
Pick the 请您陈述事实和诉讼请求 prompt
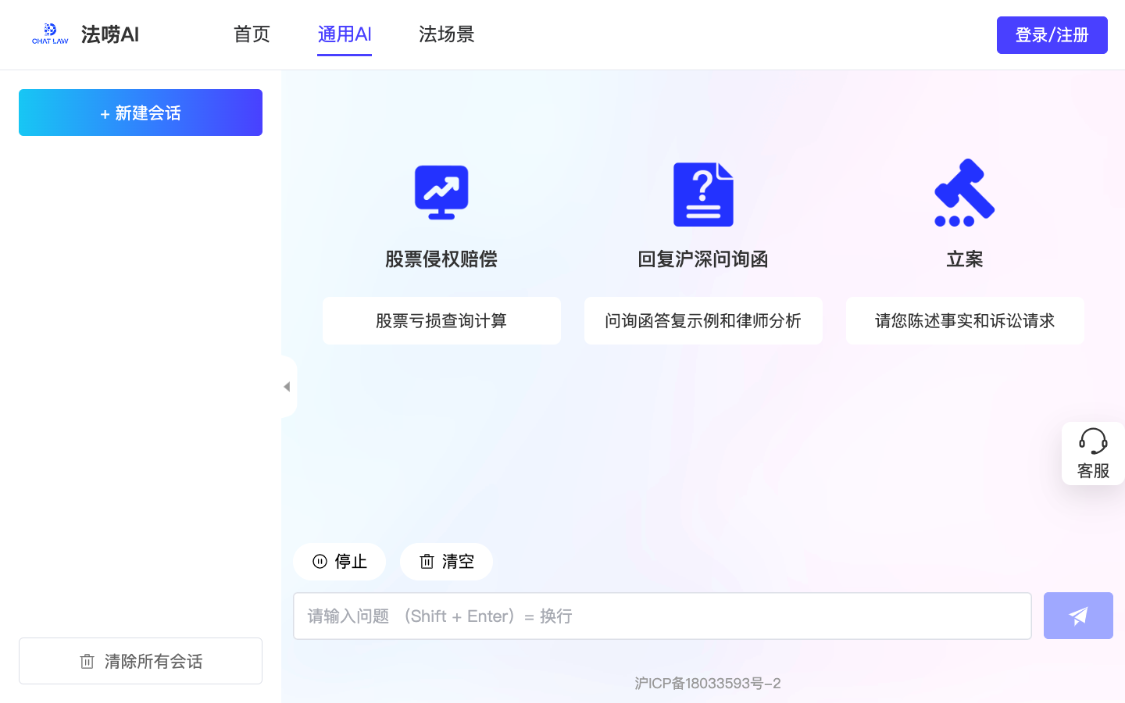(x=964, y=321)
